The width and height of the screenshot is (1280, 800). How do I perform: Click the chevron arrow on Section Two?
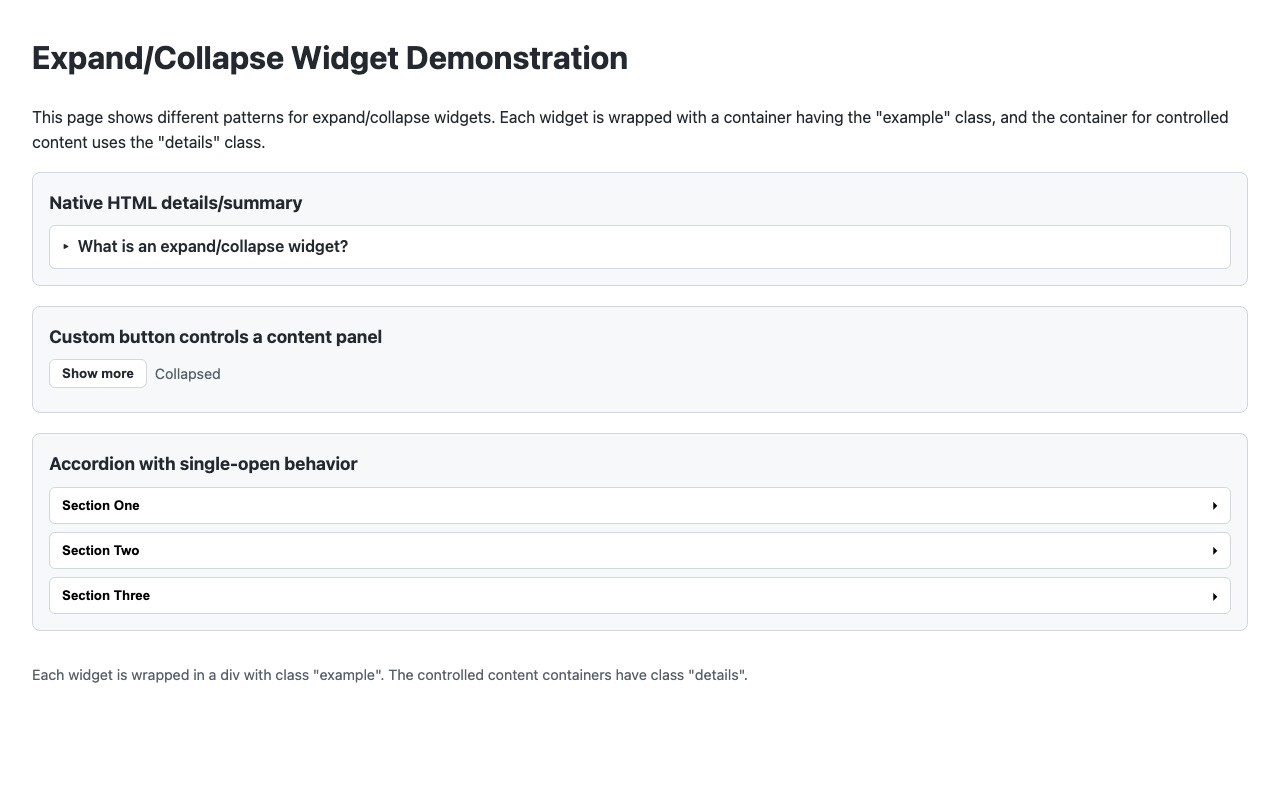1215,550
